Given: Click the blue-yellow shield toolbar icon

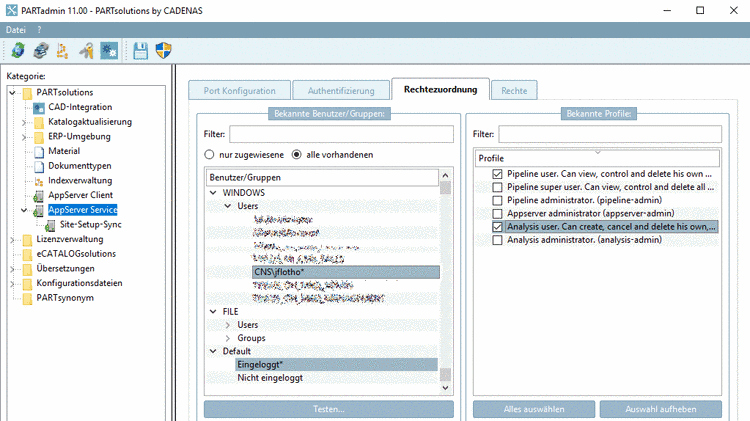Looking at the screenshot, I should (x=164, y=50).
